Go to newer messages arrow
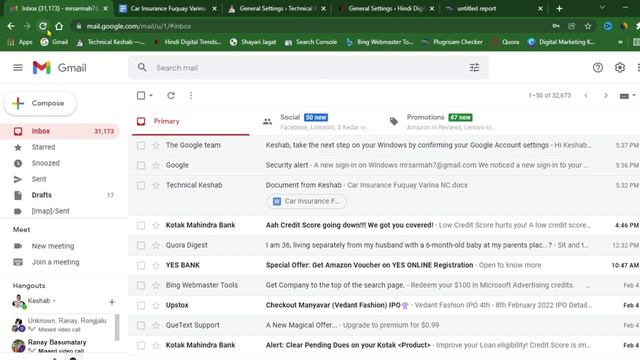Image resolution: width=640 pixels, height=360 pixels. tap(586, 96)
